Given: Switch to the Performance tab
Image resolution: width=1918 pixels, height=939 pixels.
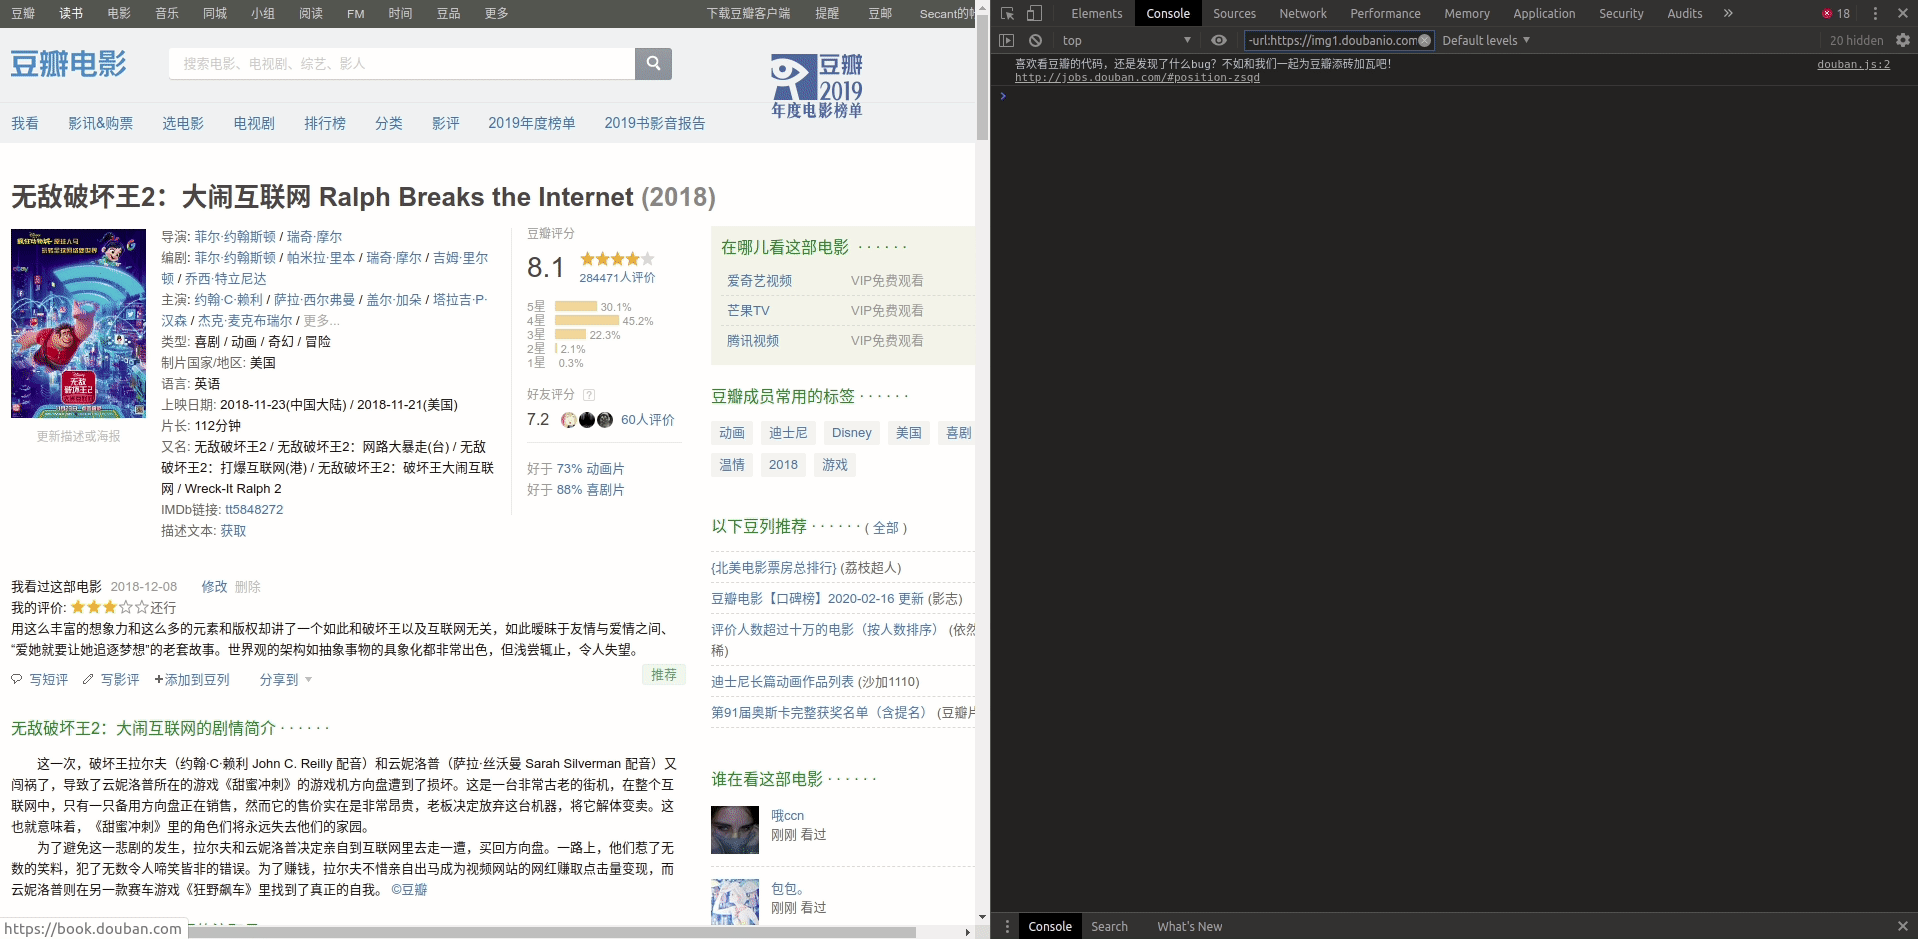Looking at the screenshot, I should click(1385, 13).
